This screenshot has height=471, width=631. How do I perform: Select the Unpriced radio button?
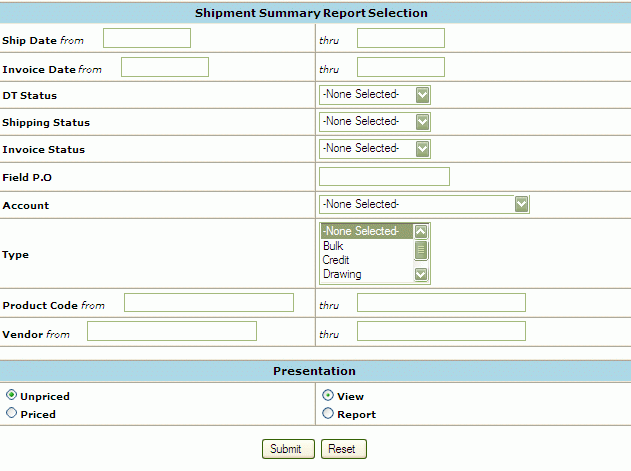11,395
